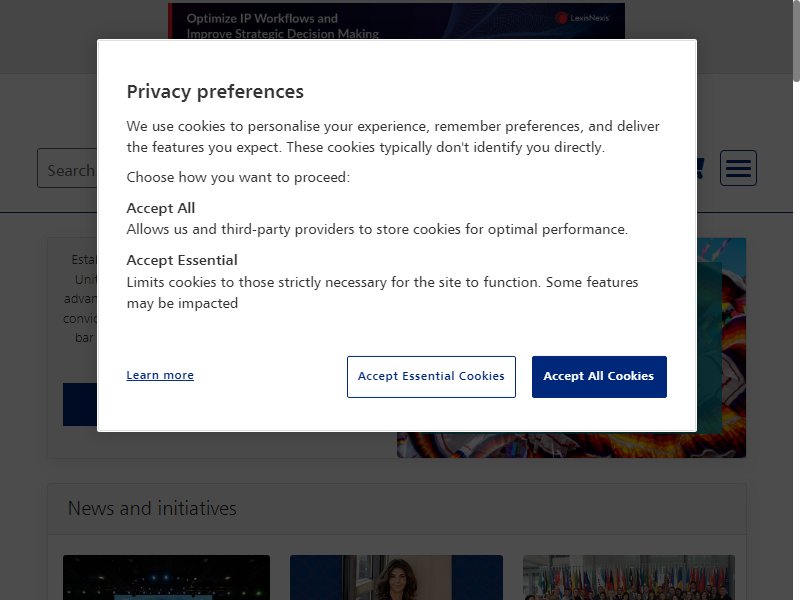Click the colorful hero image
Screen dimensions: 800x600
tap(571, 444)
